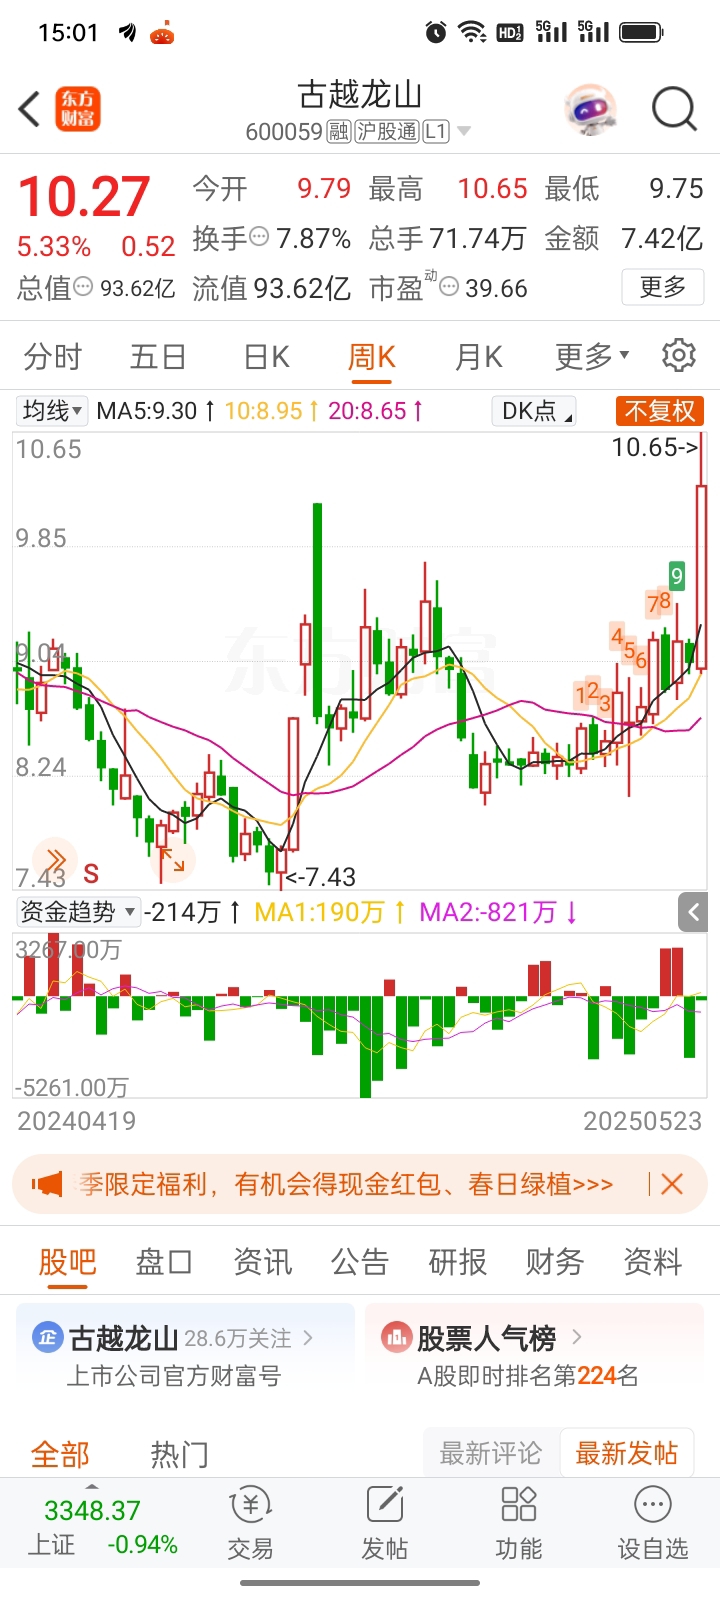Open the 季限定福利 promo banner link
This screenshot has width=720, height=1600.
tap(346, 1185)
